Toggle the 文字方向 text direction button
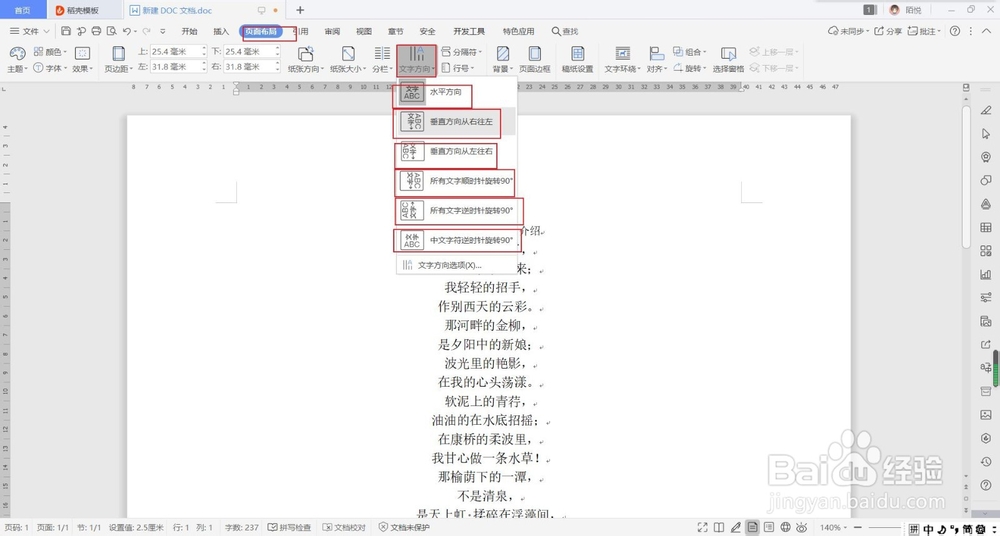 (416, 60)
